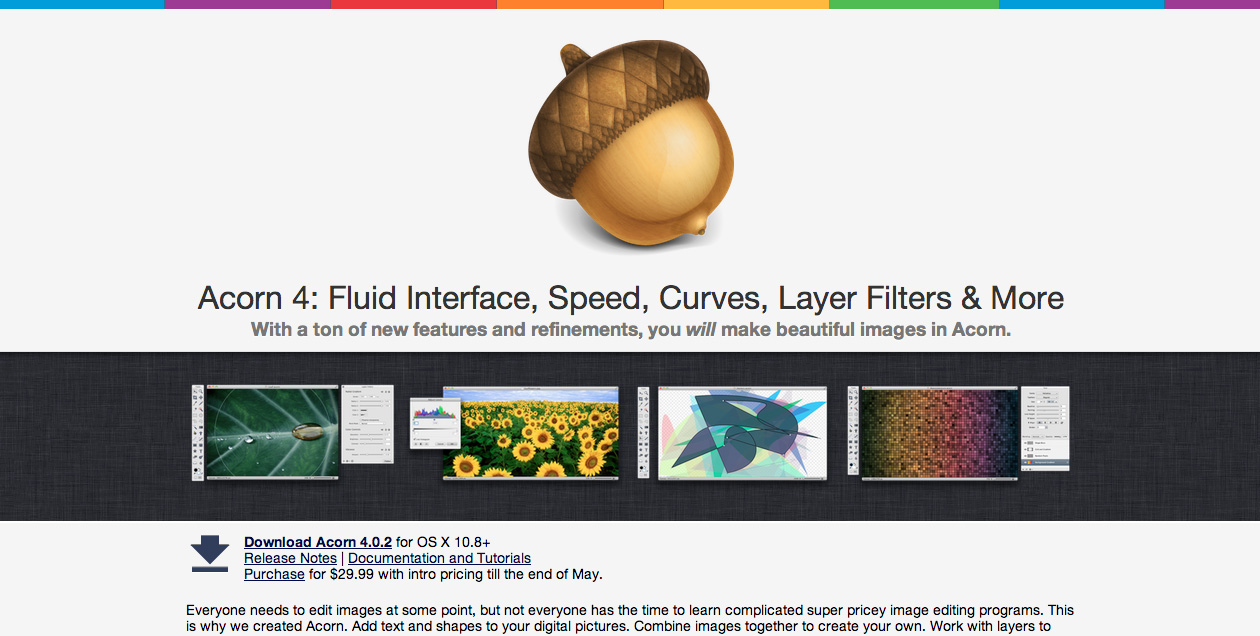The image size is (1260, 636).
Task: View the water droplet leaf screenshot
Action: pyautogui.click(x=293, y=434)
